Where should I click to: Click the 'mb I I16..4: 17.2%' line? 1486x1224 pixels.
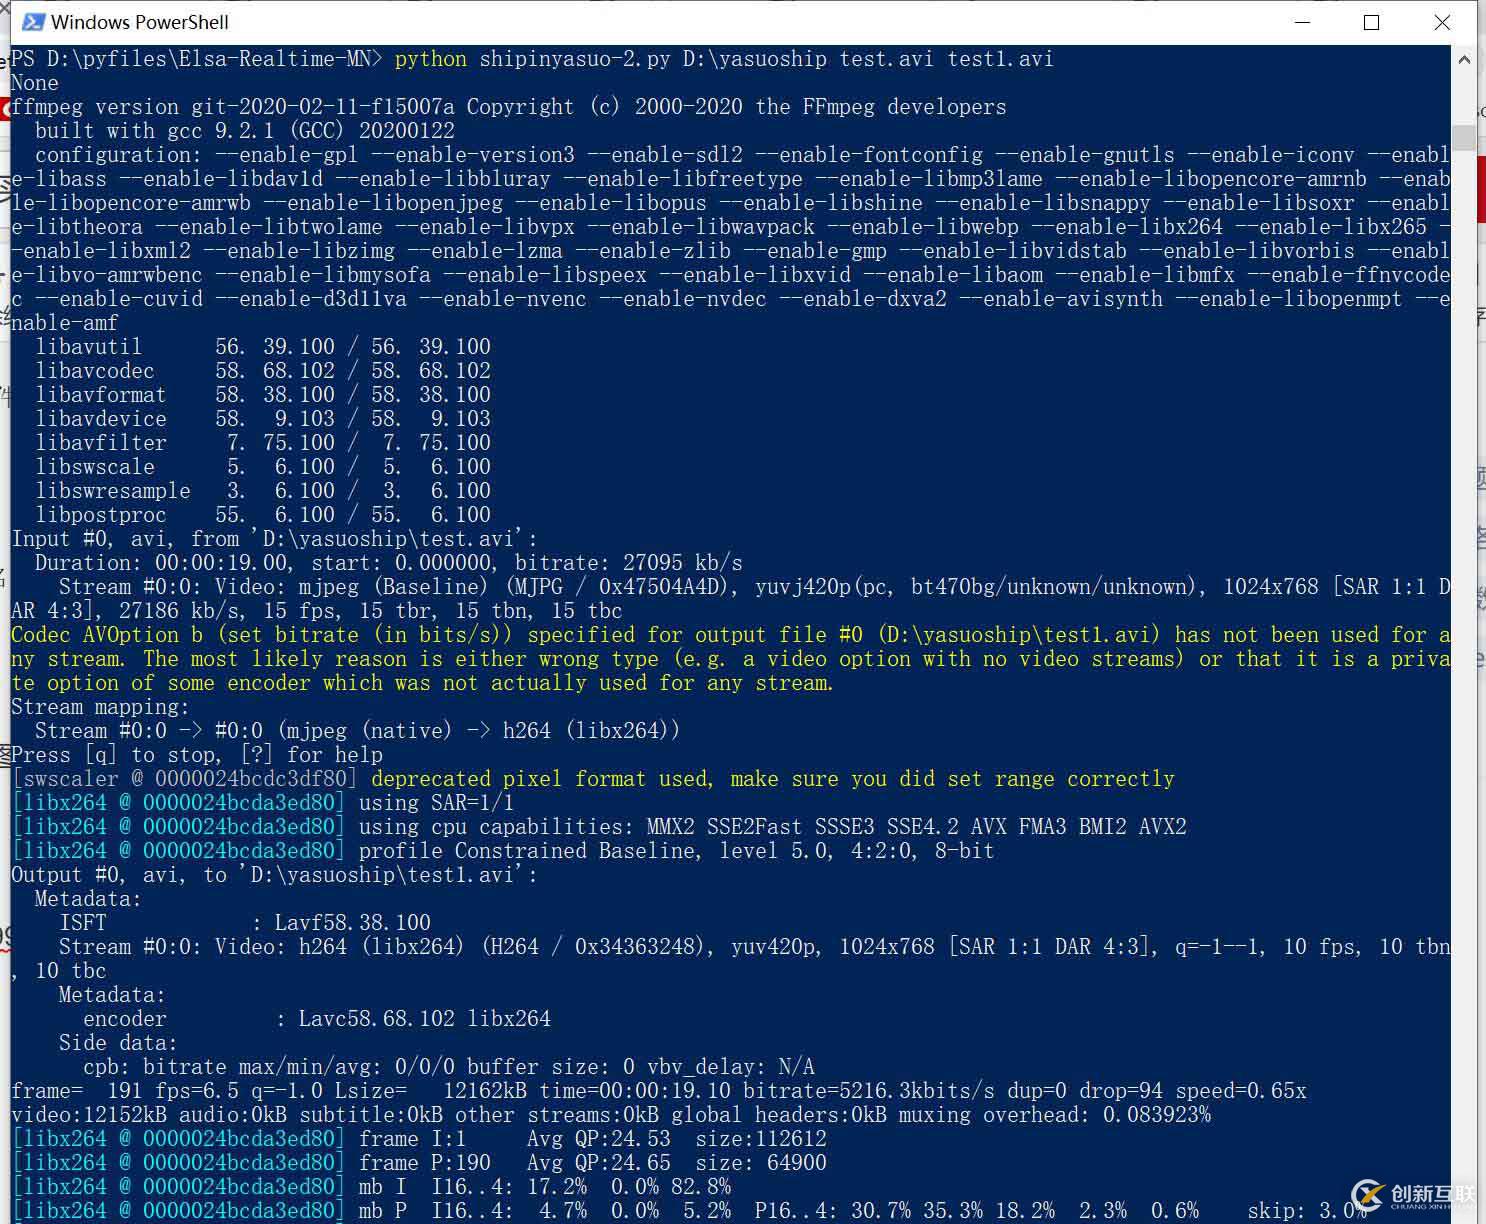[x=371, y=1187]
